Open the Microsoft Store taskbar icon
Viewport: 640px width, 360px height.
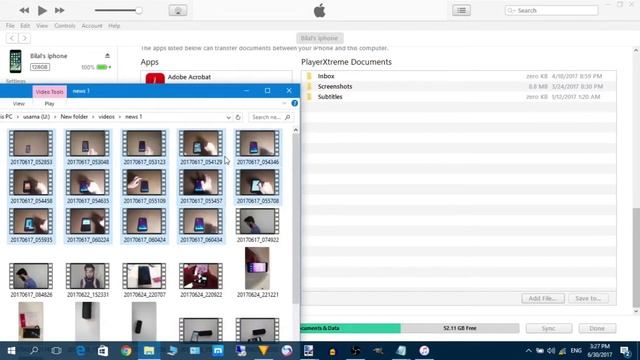[x=103, y=351]
